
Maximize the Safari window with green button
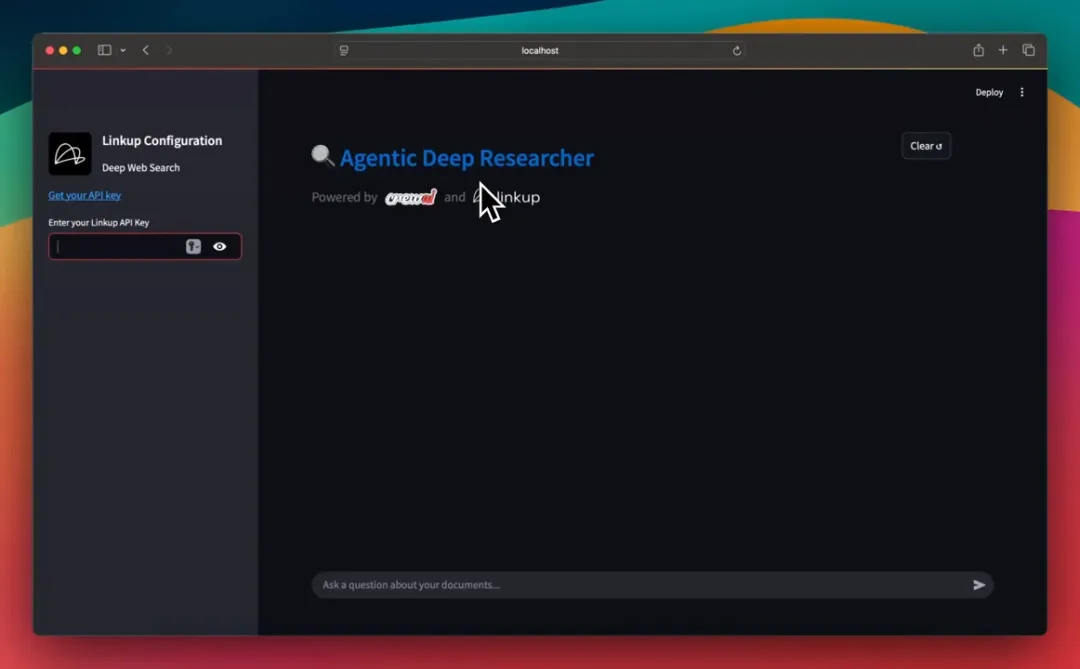(77, 50)
